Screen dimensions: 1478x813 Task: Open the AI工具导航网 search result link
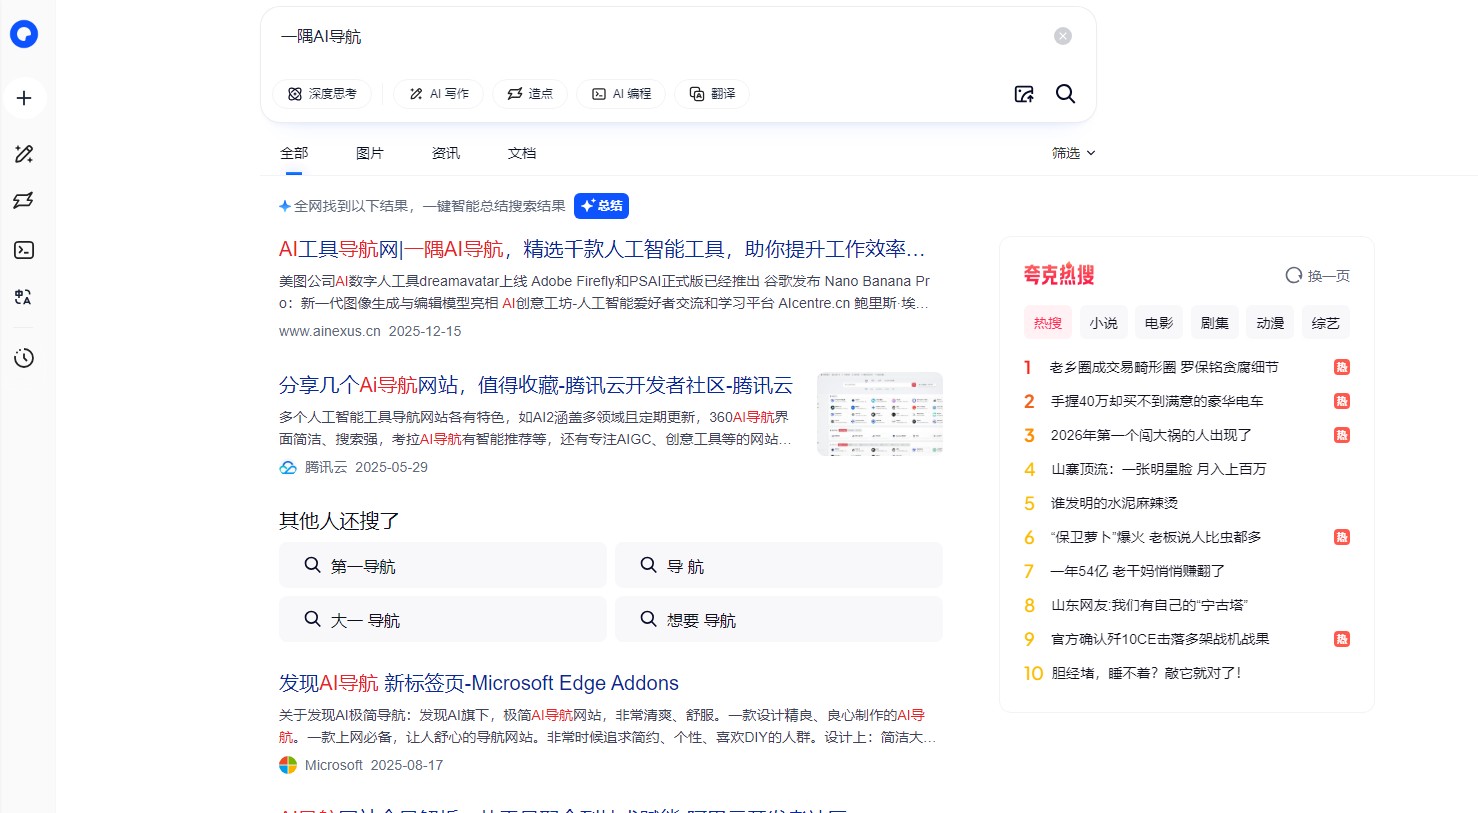click(x=600, y=249)
